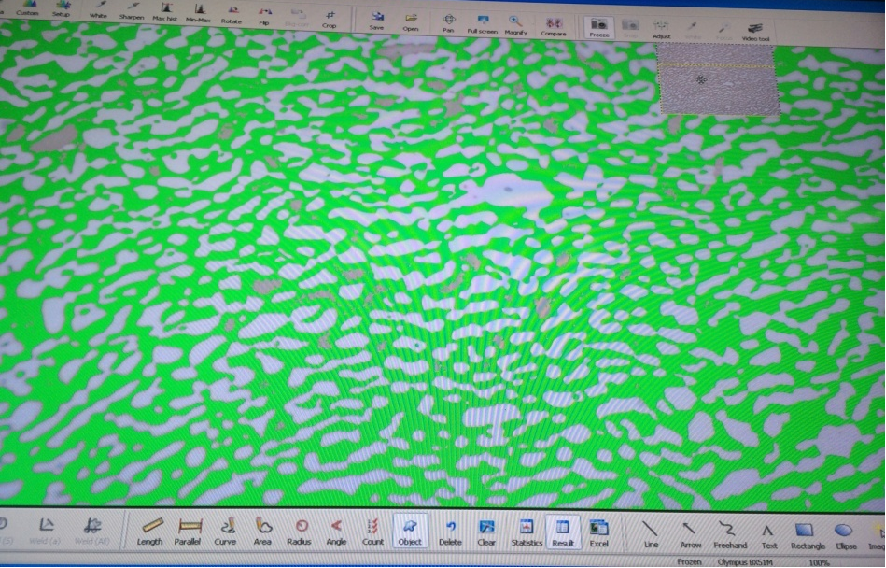Pick the Radius measurement tool
Screen dimensions: 886x568
(x=300, y=530)
